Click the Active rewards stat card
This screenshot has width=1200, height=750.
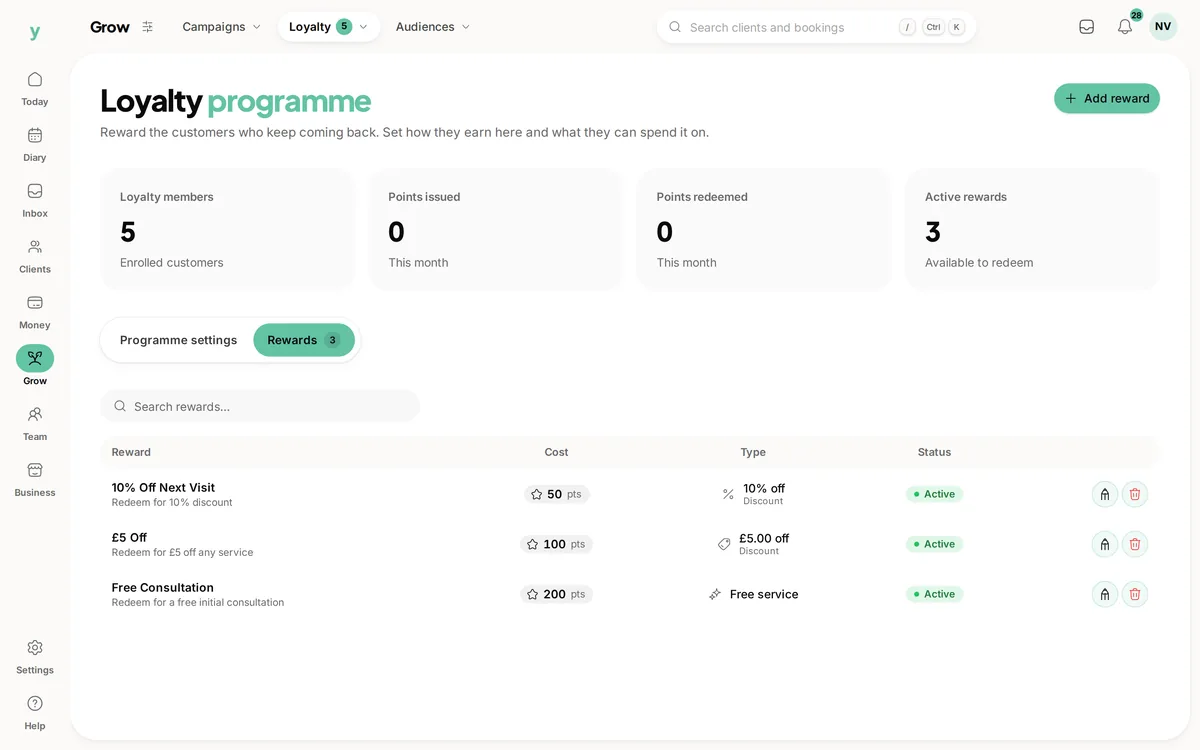click(x=1032, y=230)
